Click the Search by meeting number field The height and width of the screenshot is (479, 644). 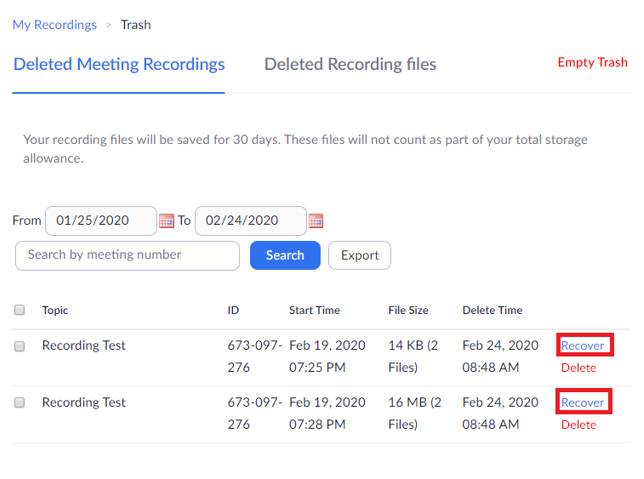(x=127, y=256)
